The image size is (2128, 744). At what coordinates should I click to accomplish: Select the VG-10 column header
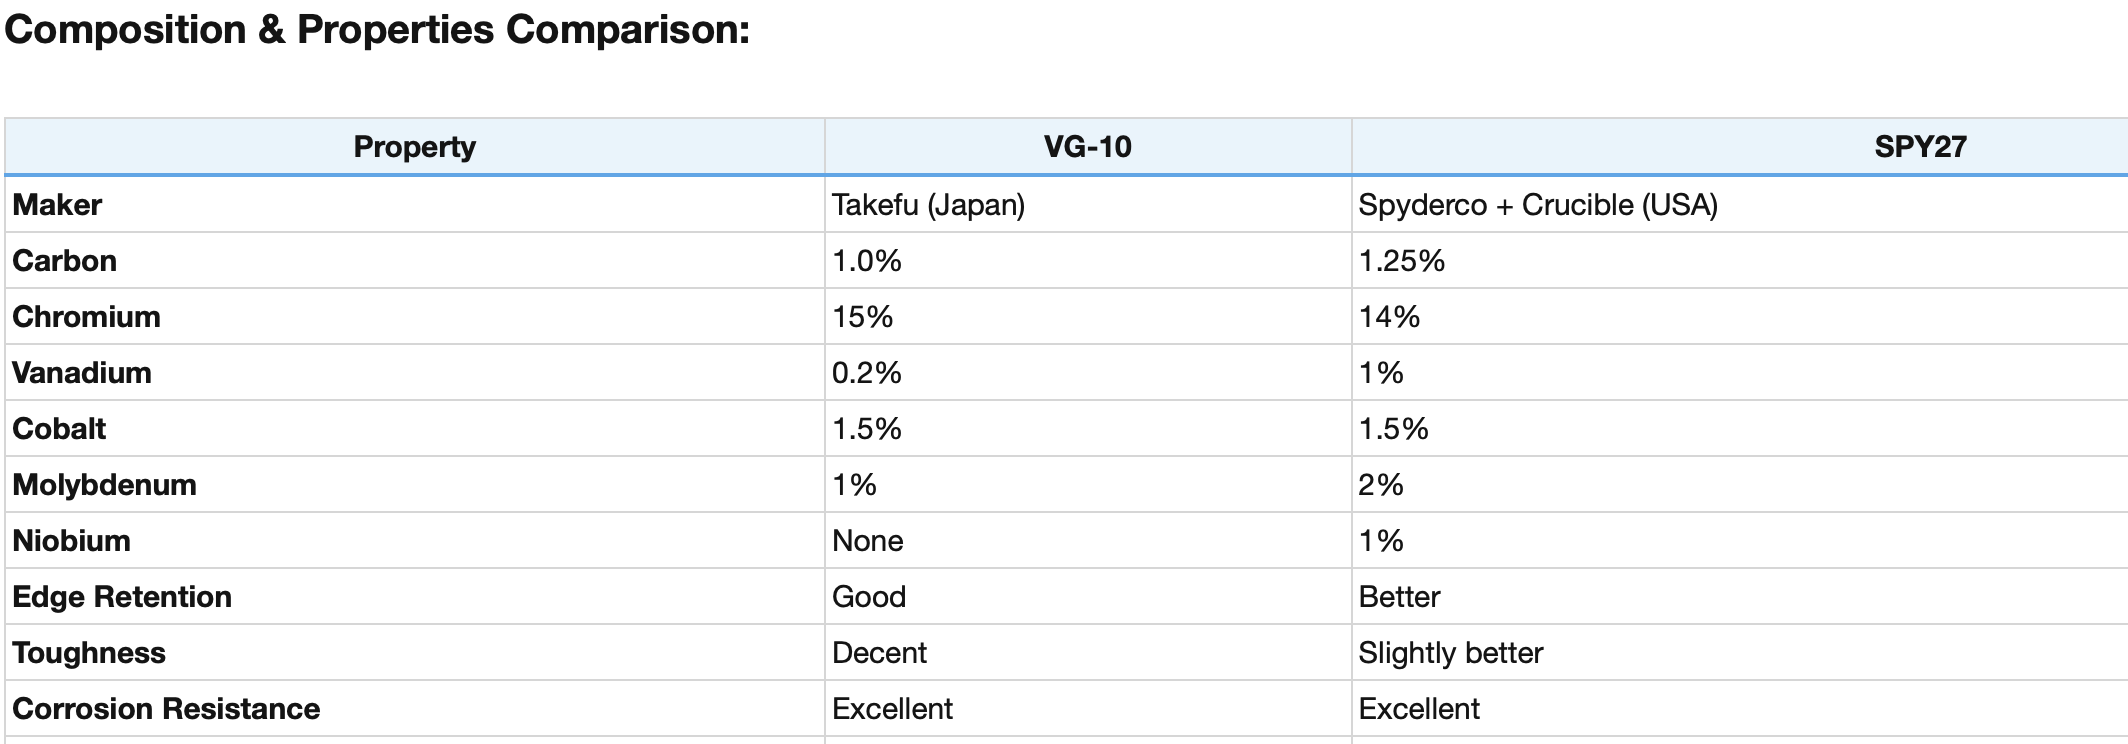click(x=1087, y=147)
